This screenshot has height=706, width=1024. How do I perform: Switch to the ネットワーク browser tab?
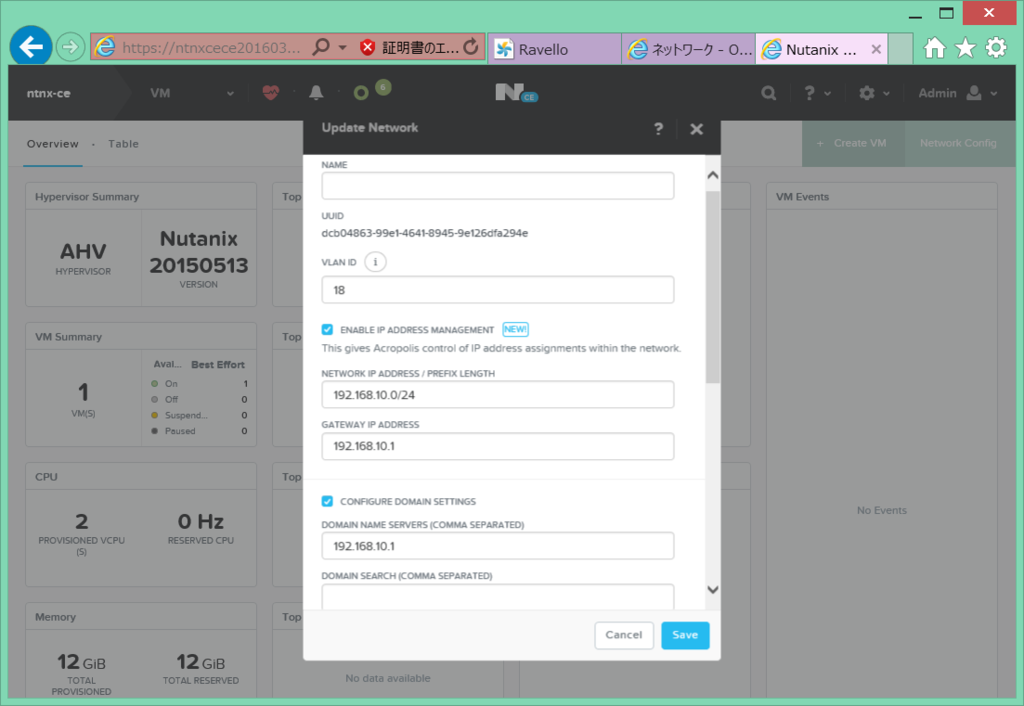click(689, 49)
